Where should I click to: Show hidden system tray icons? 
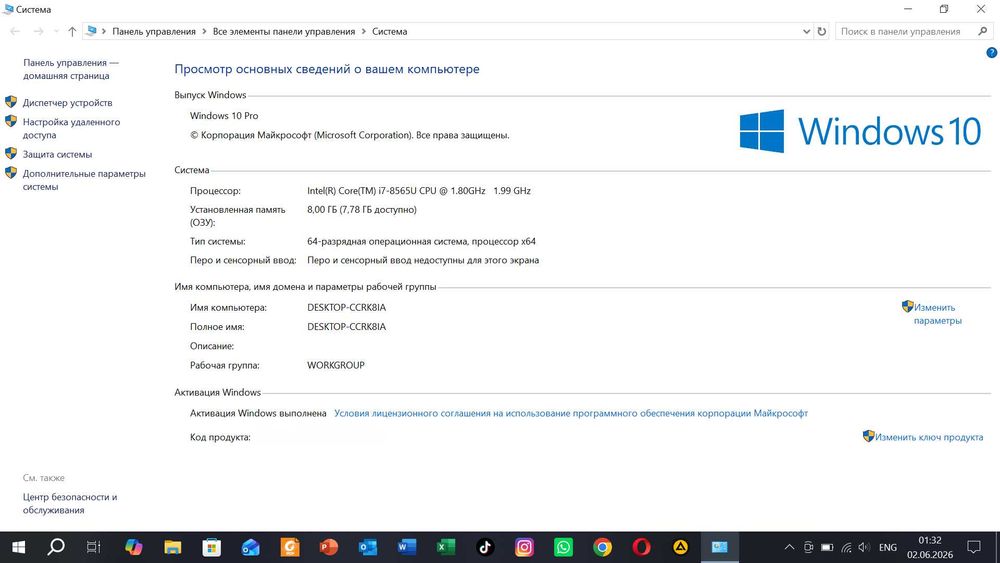click(x=789, y=547)
